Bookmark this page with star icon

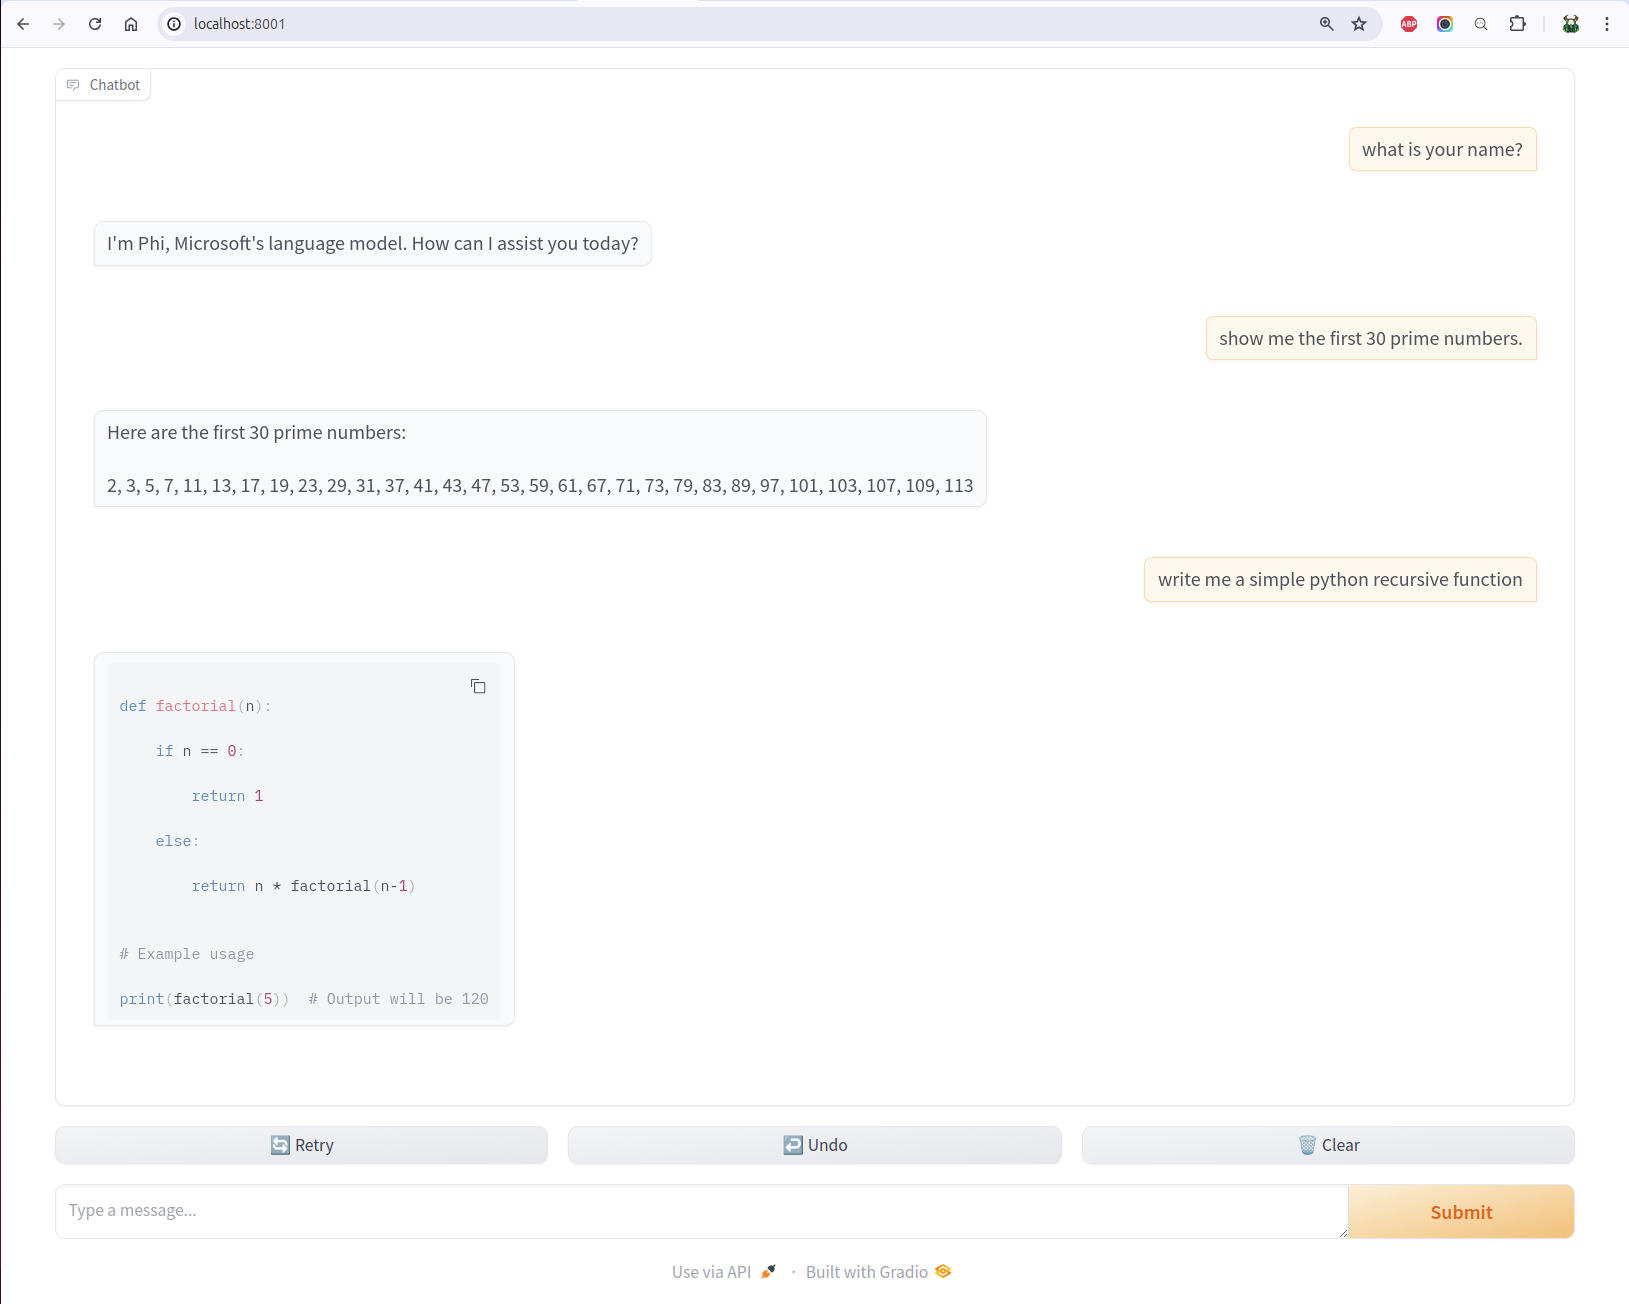(x=1359, y=24)
